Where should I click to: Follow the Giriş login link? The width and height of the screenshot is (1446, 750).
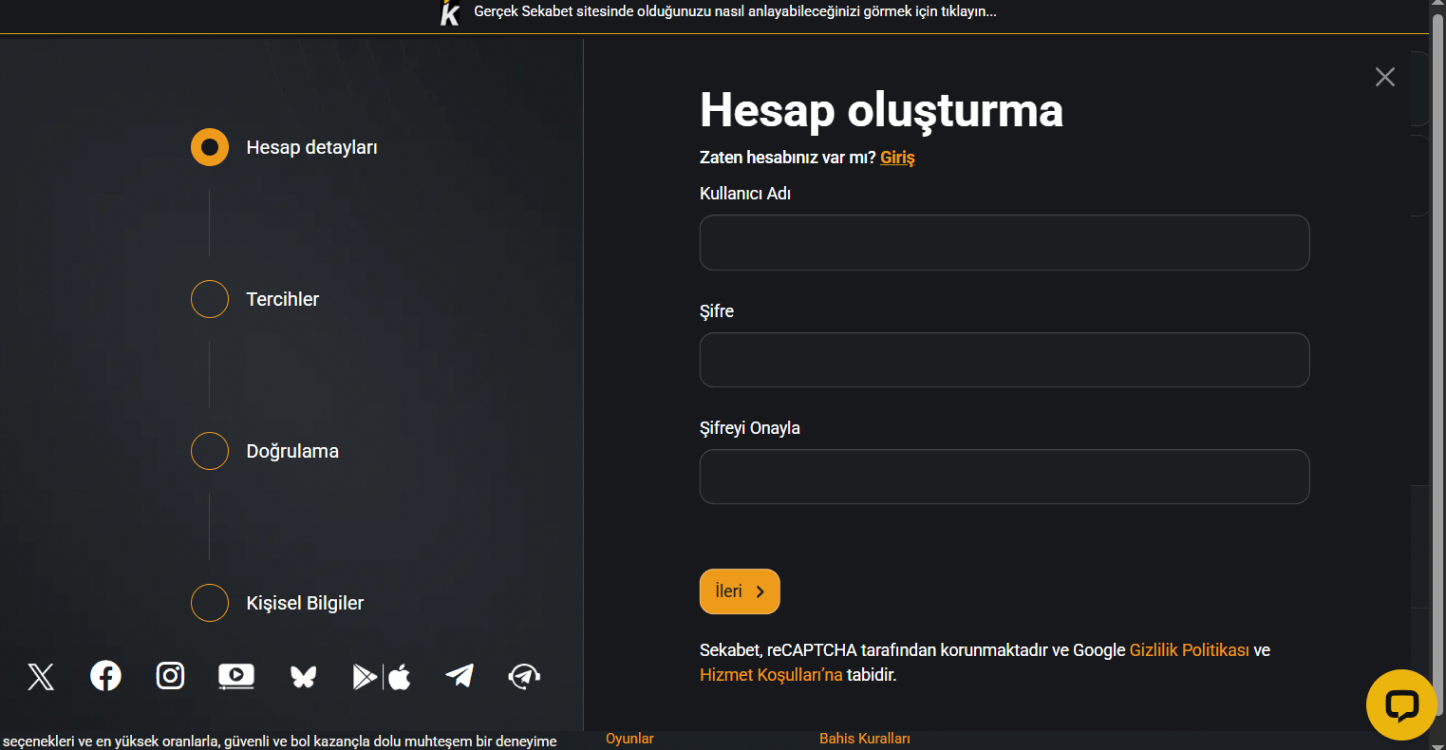[897, 158]
